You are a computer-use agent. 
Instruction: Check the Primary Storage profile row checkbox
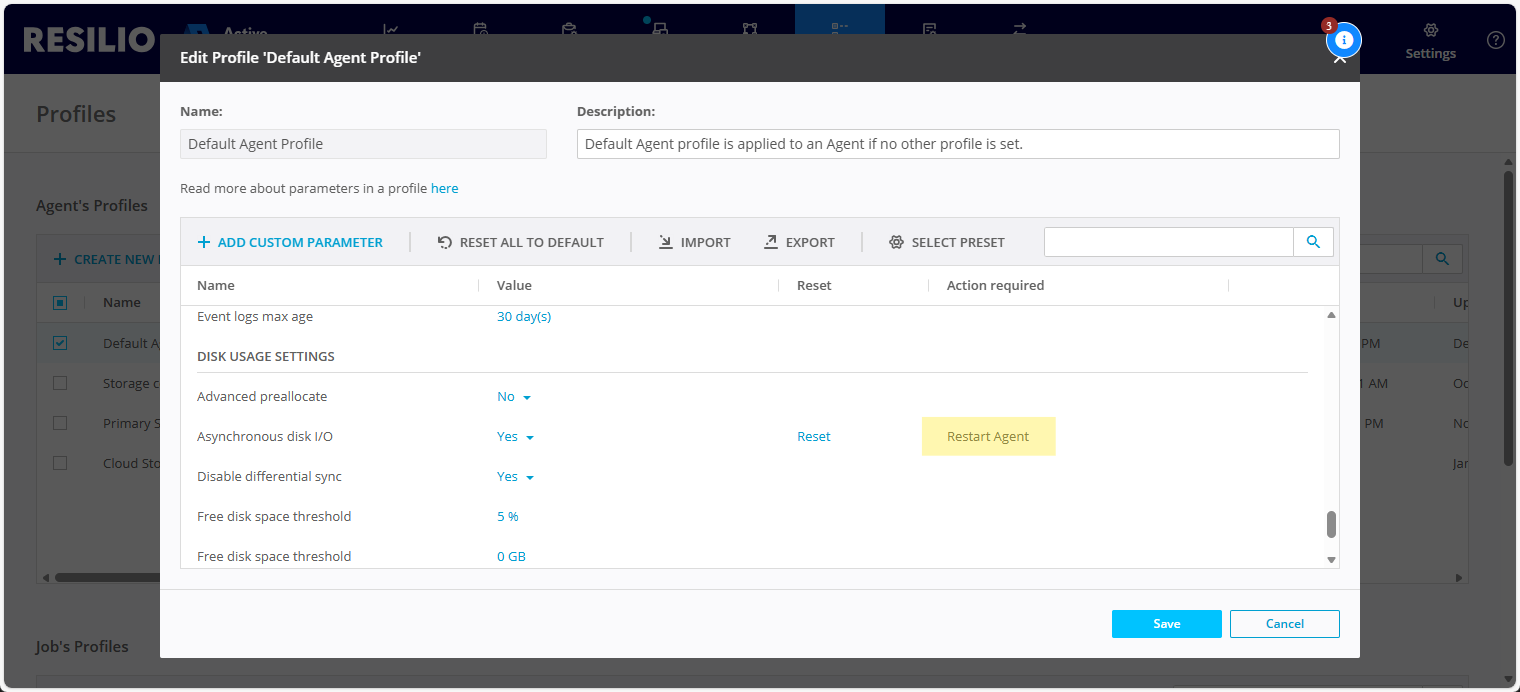click(x=60, y=423)
